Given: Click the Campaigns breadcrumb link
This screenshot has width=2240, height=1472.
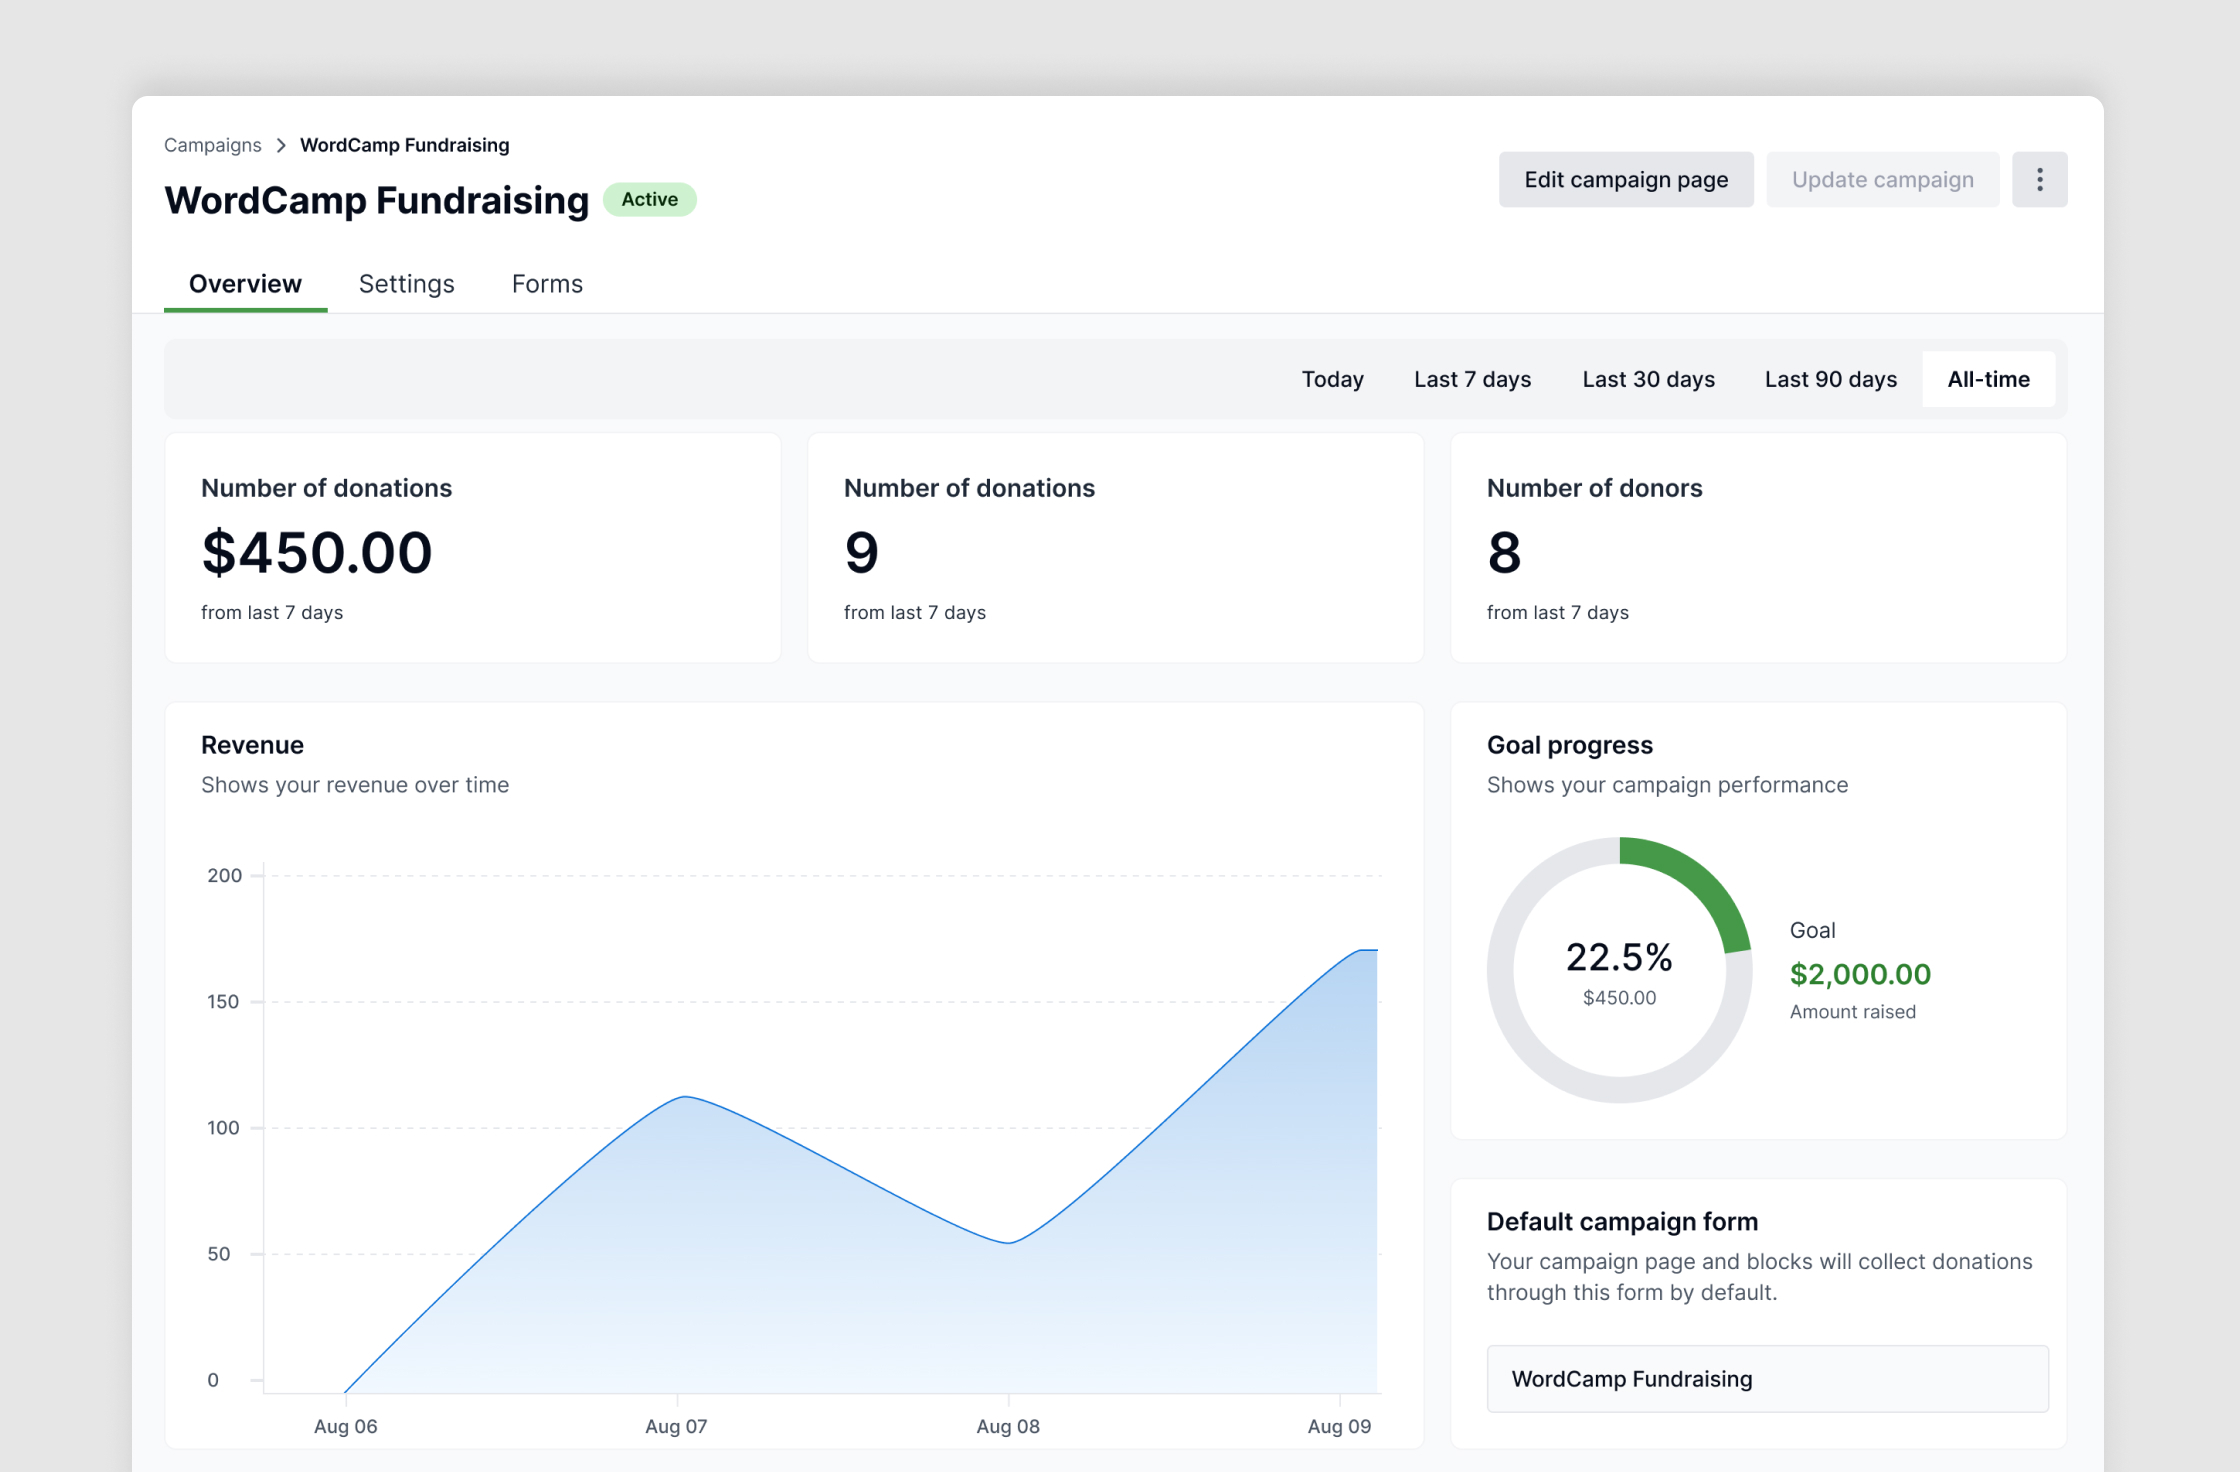Looking at the screenshot, I should click(x=212, y=146).
